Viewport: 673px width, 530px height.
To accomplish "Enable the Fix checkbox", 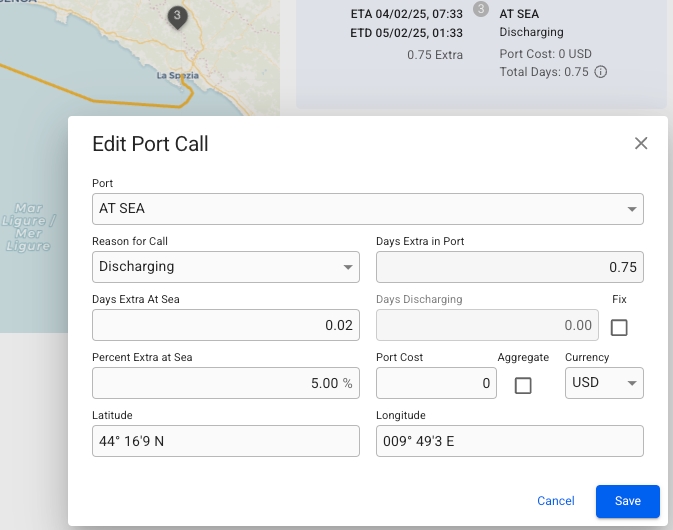I will click(619, 327).
